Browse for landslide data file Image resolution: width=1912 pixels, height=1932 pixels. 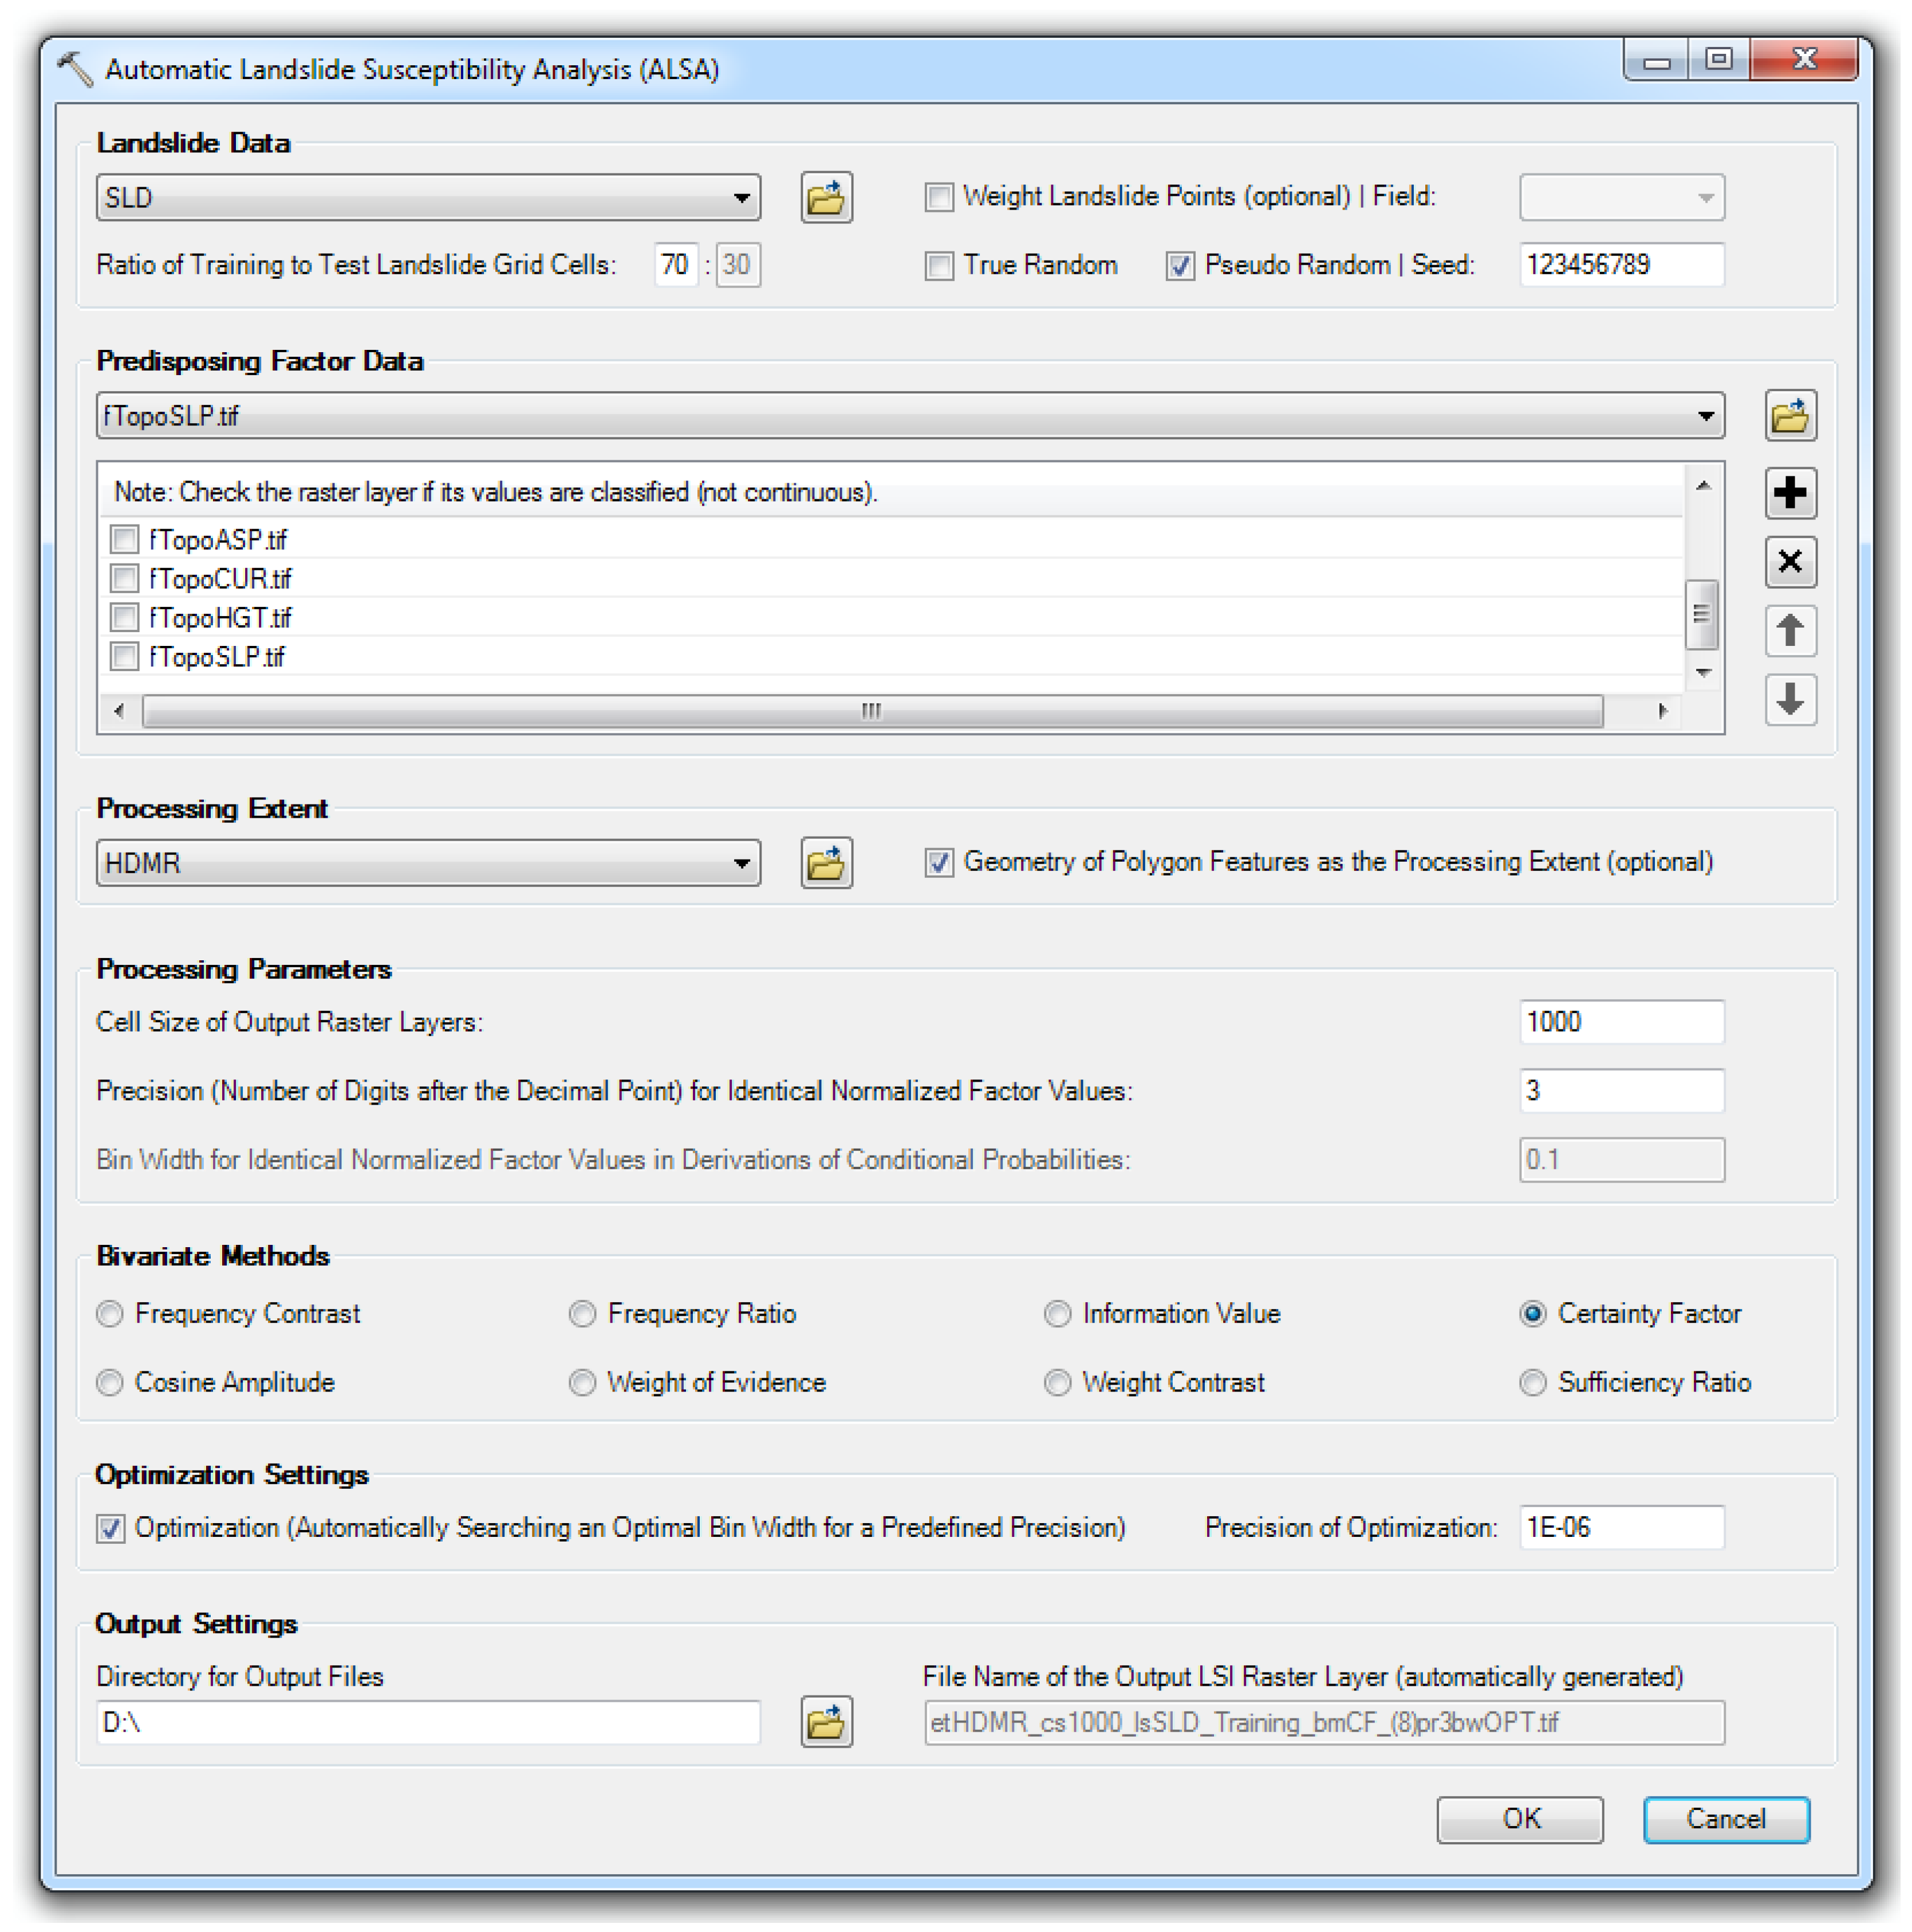(x=825, y=198)
